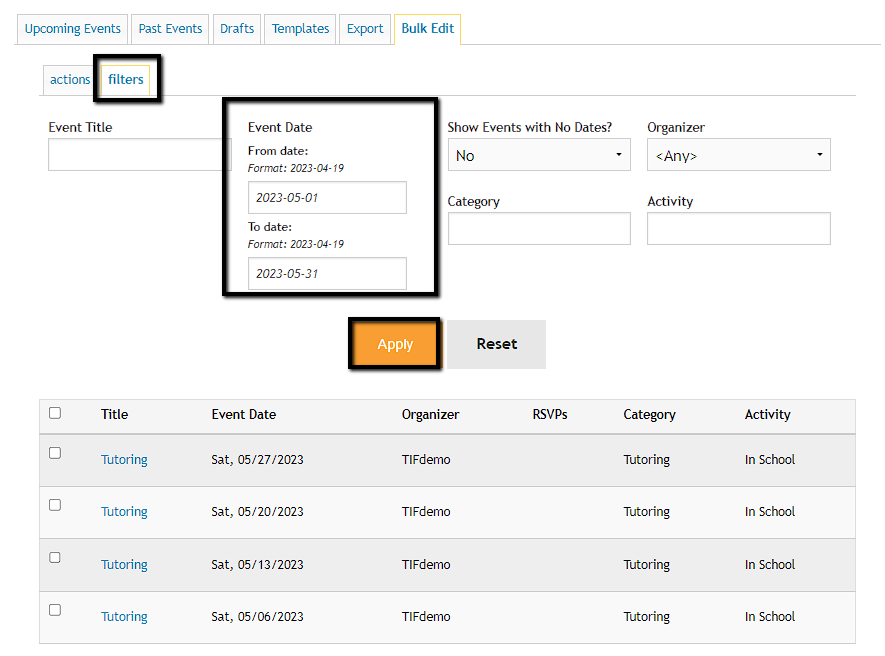Viewport: 885px width, 656px height.
Task: Click the From date input field
Action: click(327, 198)
